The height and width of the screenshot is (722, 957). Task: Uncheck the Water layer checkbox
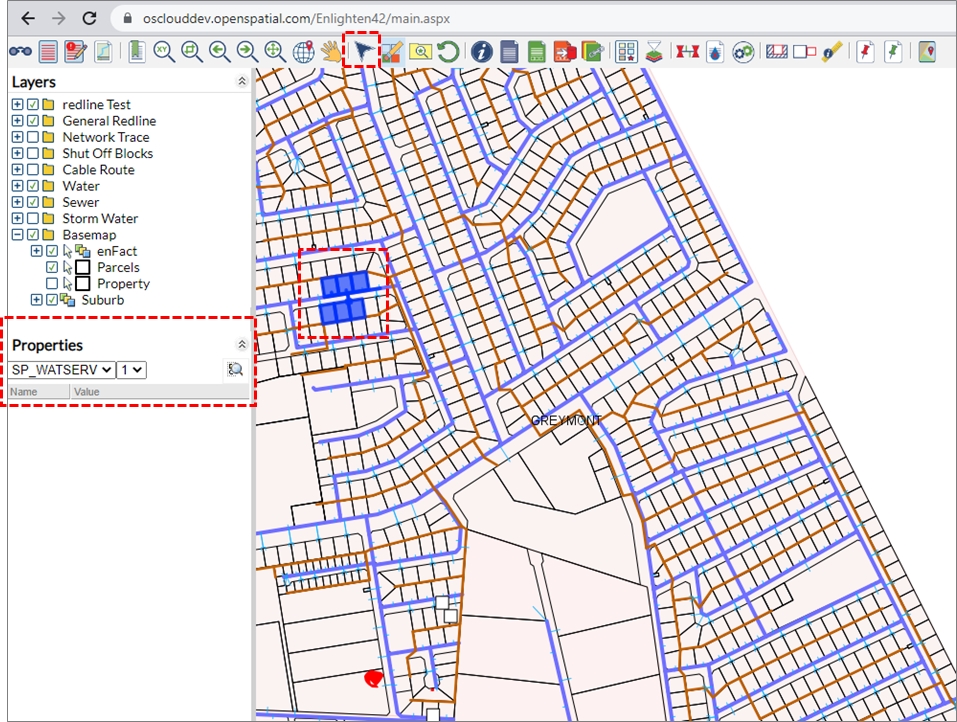tap(33, 186)
